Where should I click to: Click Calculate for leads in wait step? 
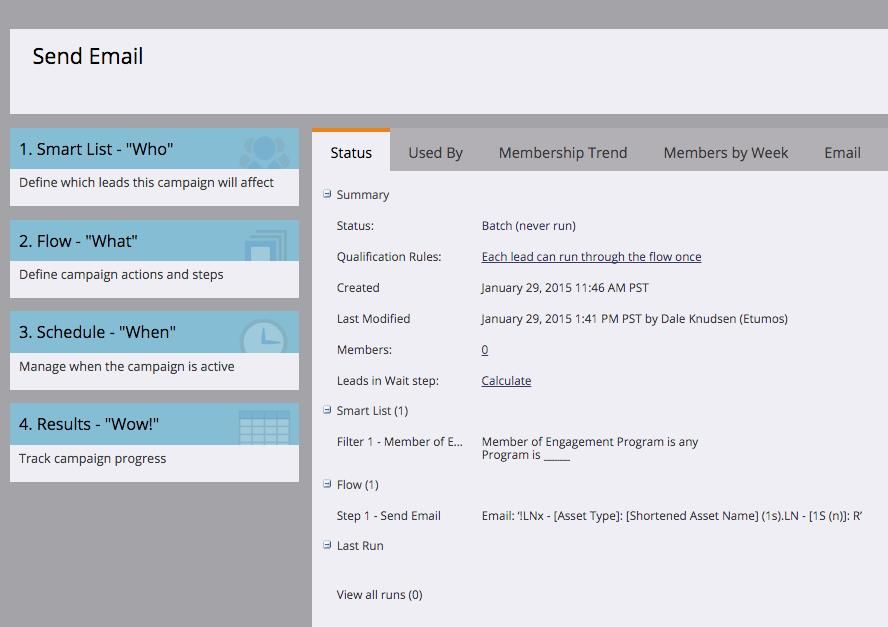pyautogui.click(x=506, y=381)
